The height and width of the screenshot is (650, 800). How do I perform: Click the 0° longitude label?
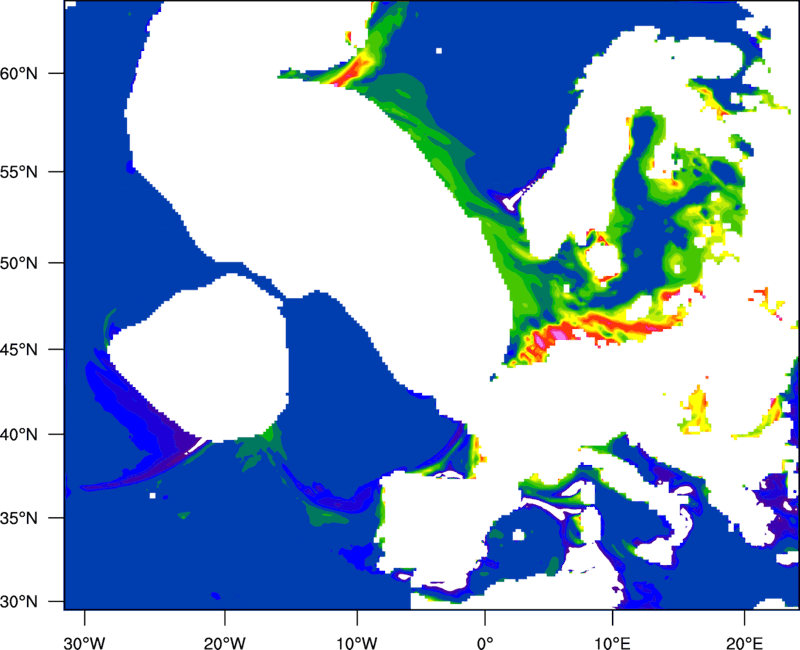coord(485,643)
